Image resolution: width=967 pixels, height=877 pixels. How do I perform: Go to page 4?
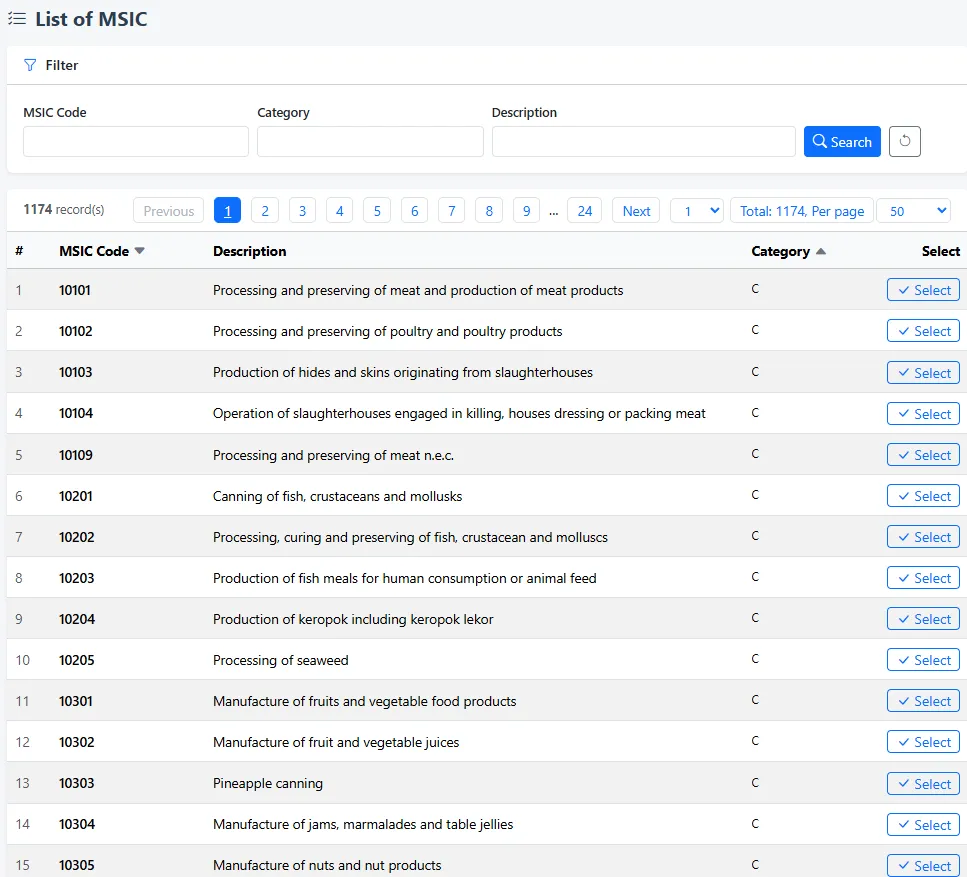tap(339, 210)
